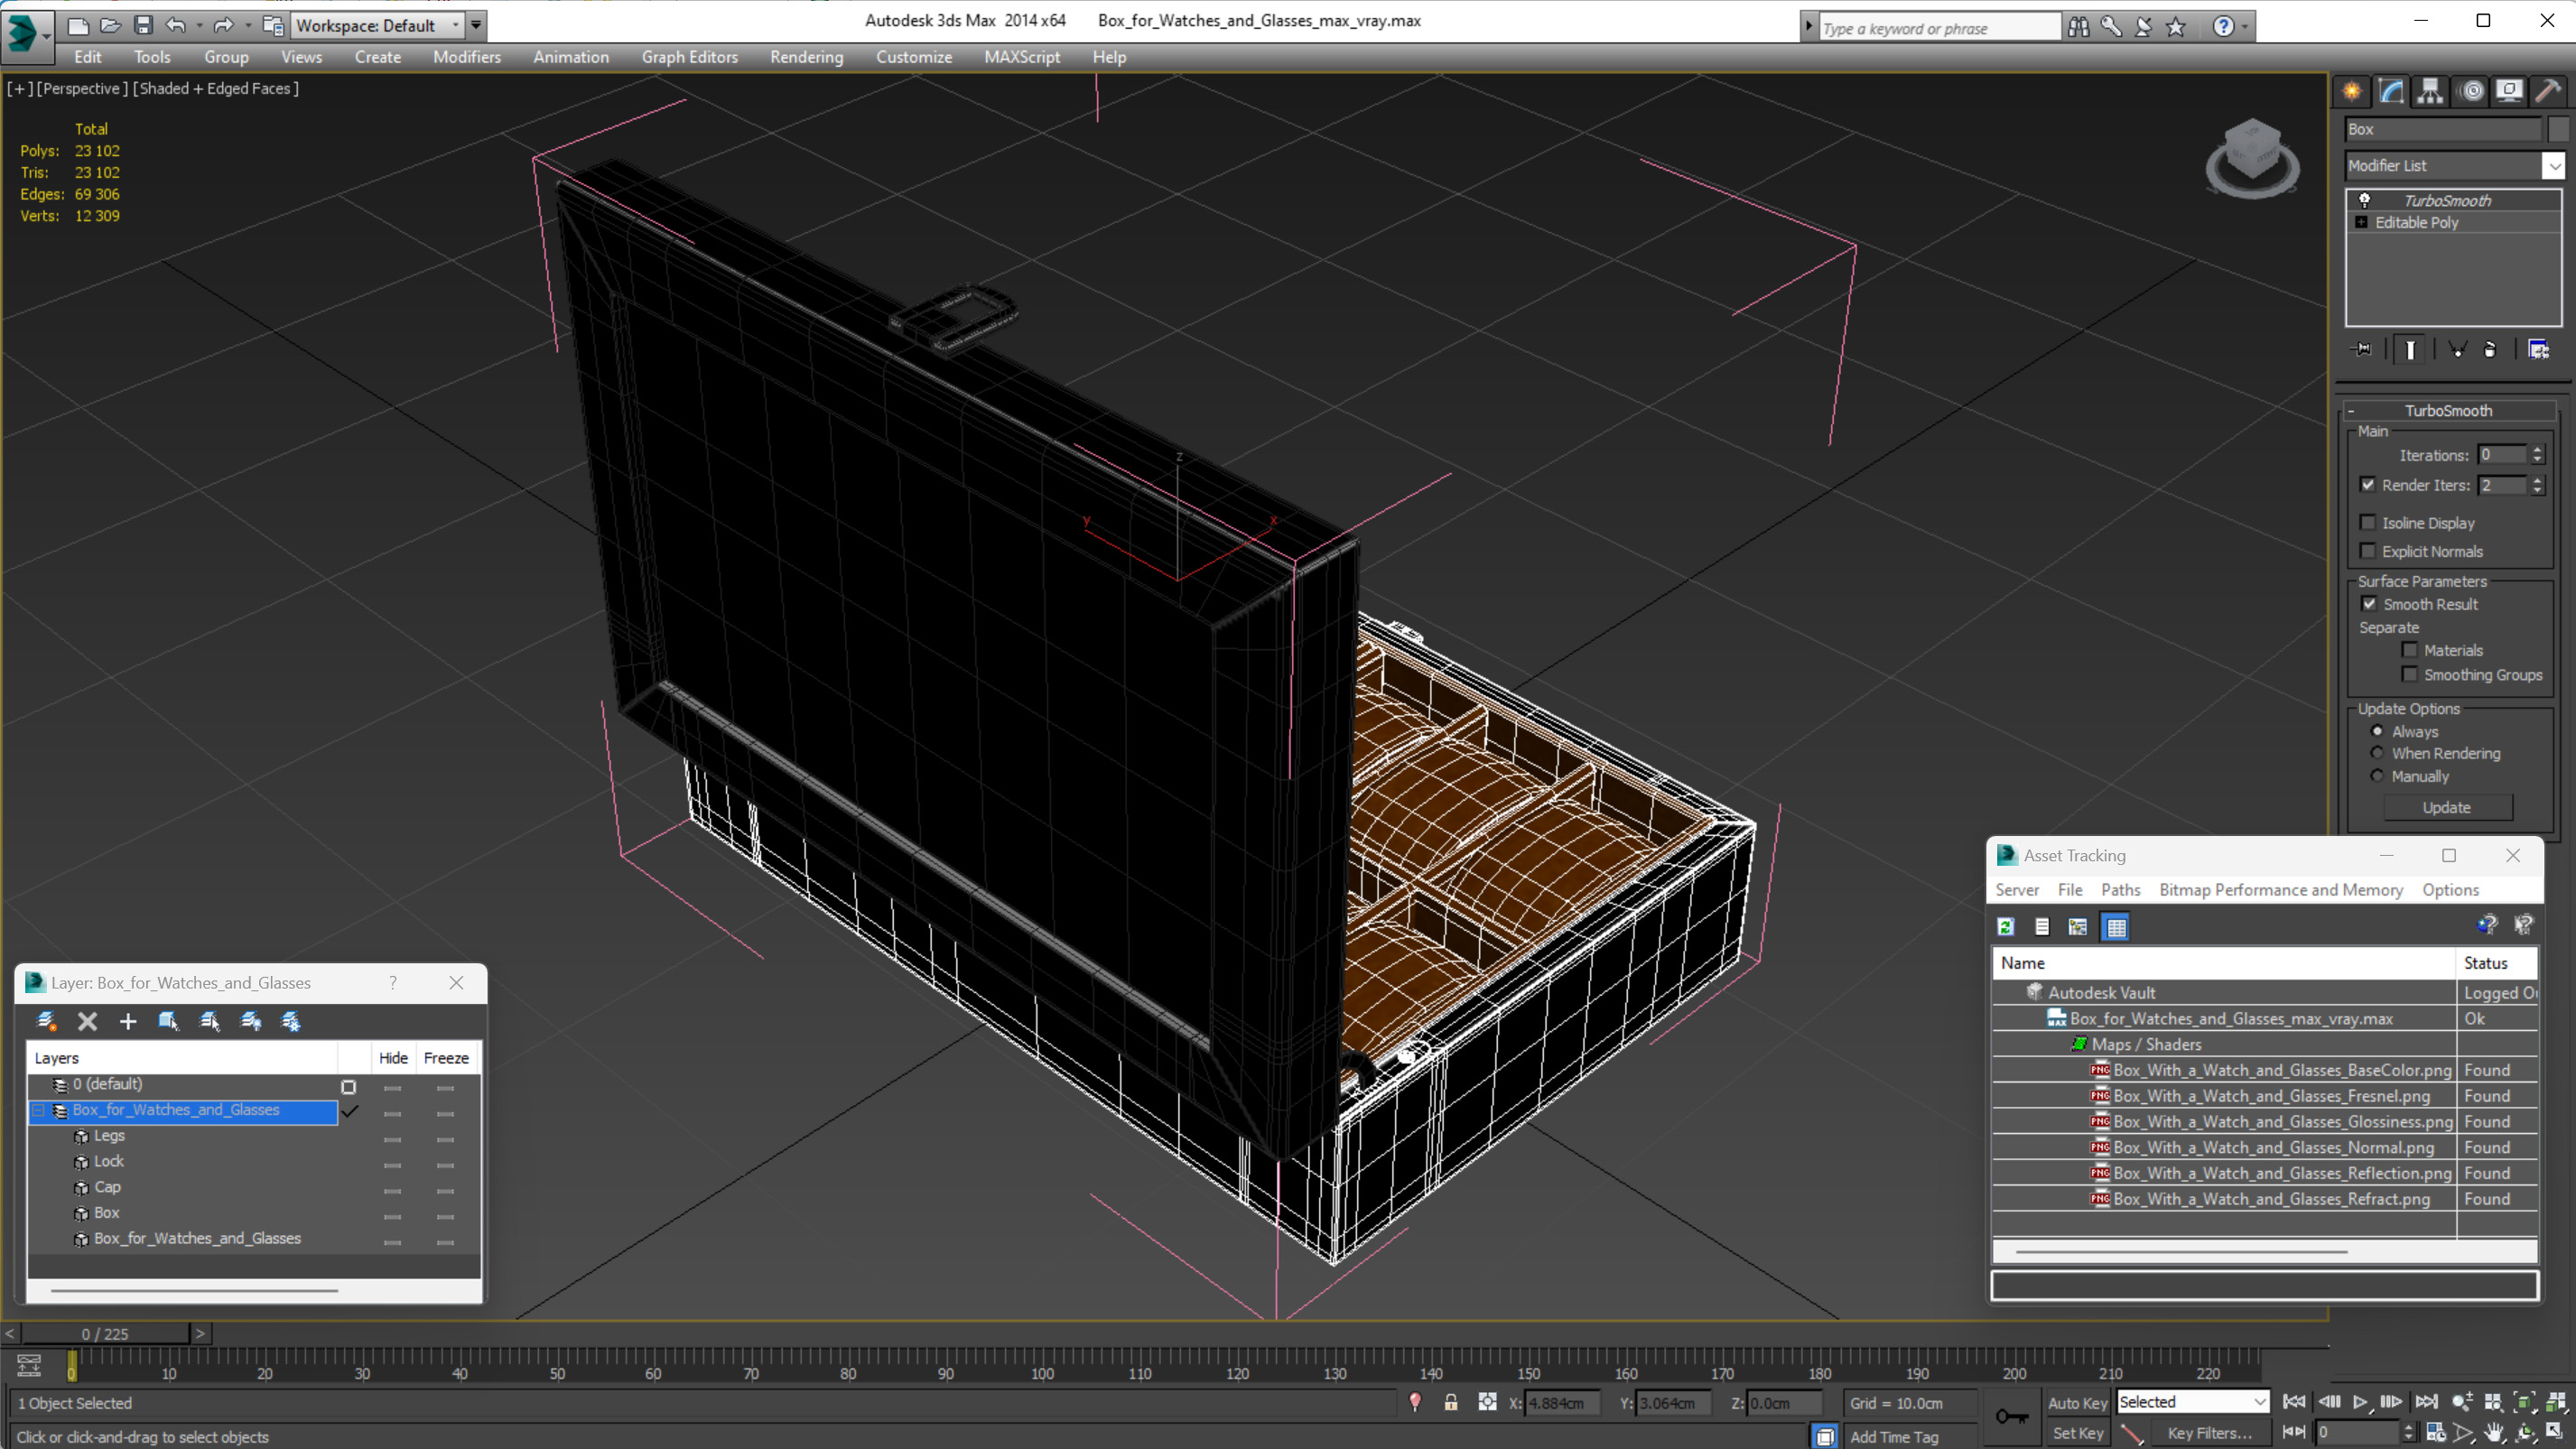2576x1449 pixels.
Task: Open the Create command panel tab
Action: tap(2352, 91)
